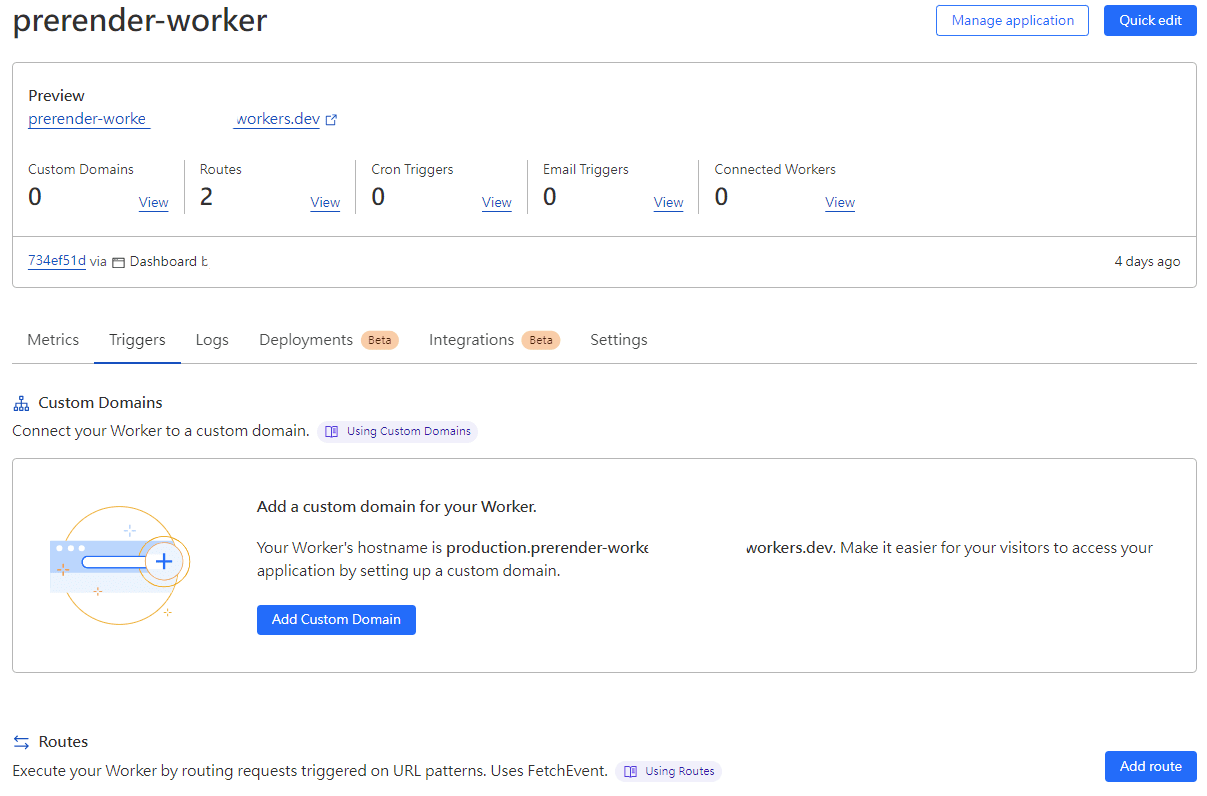Viewport: 1207px width, 796px height.
Task: Open Using Routes docs badge
Action: pos(668,771)
